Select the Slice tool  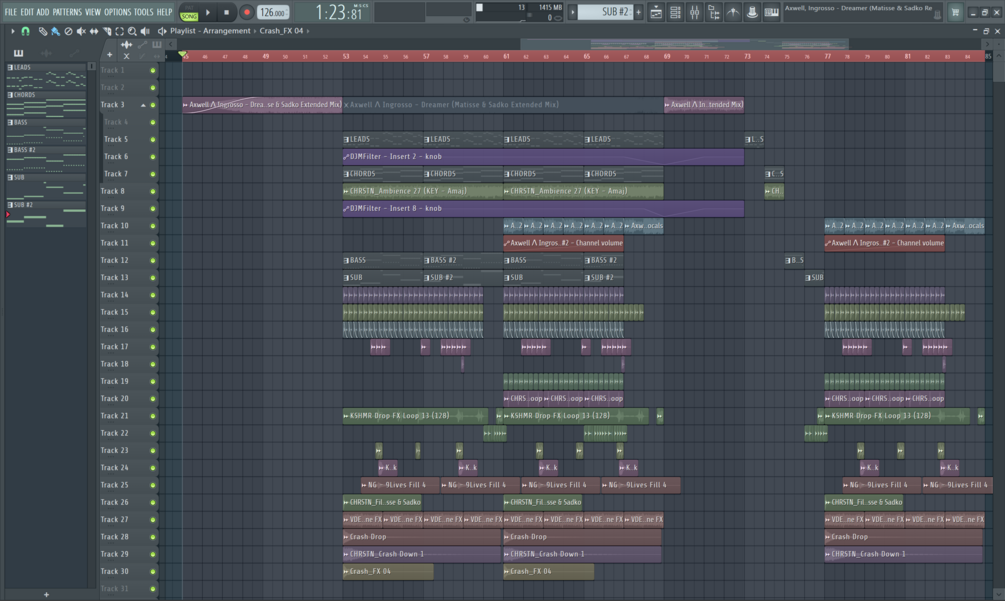[x=106, y=31]
